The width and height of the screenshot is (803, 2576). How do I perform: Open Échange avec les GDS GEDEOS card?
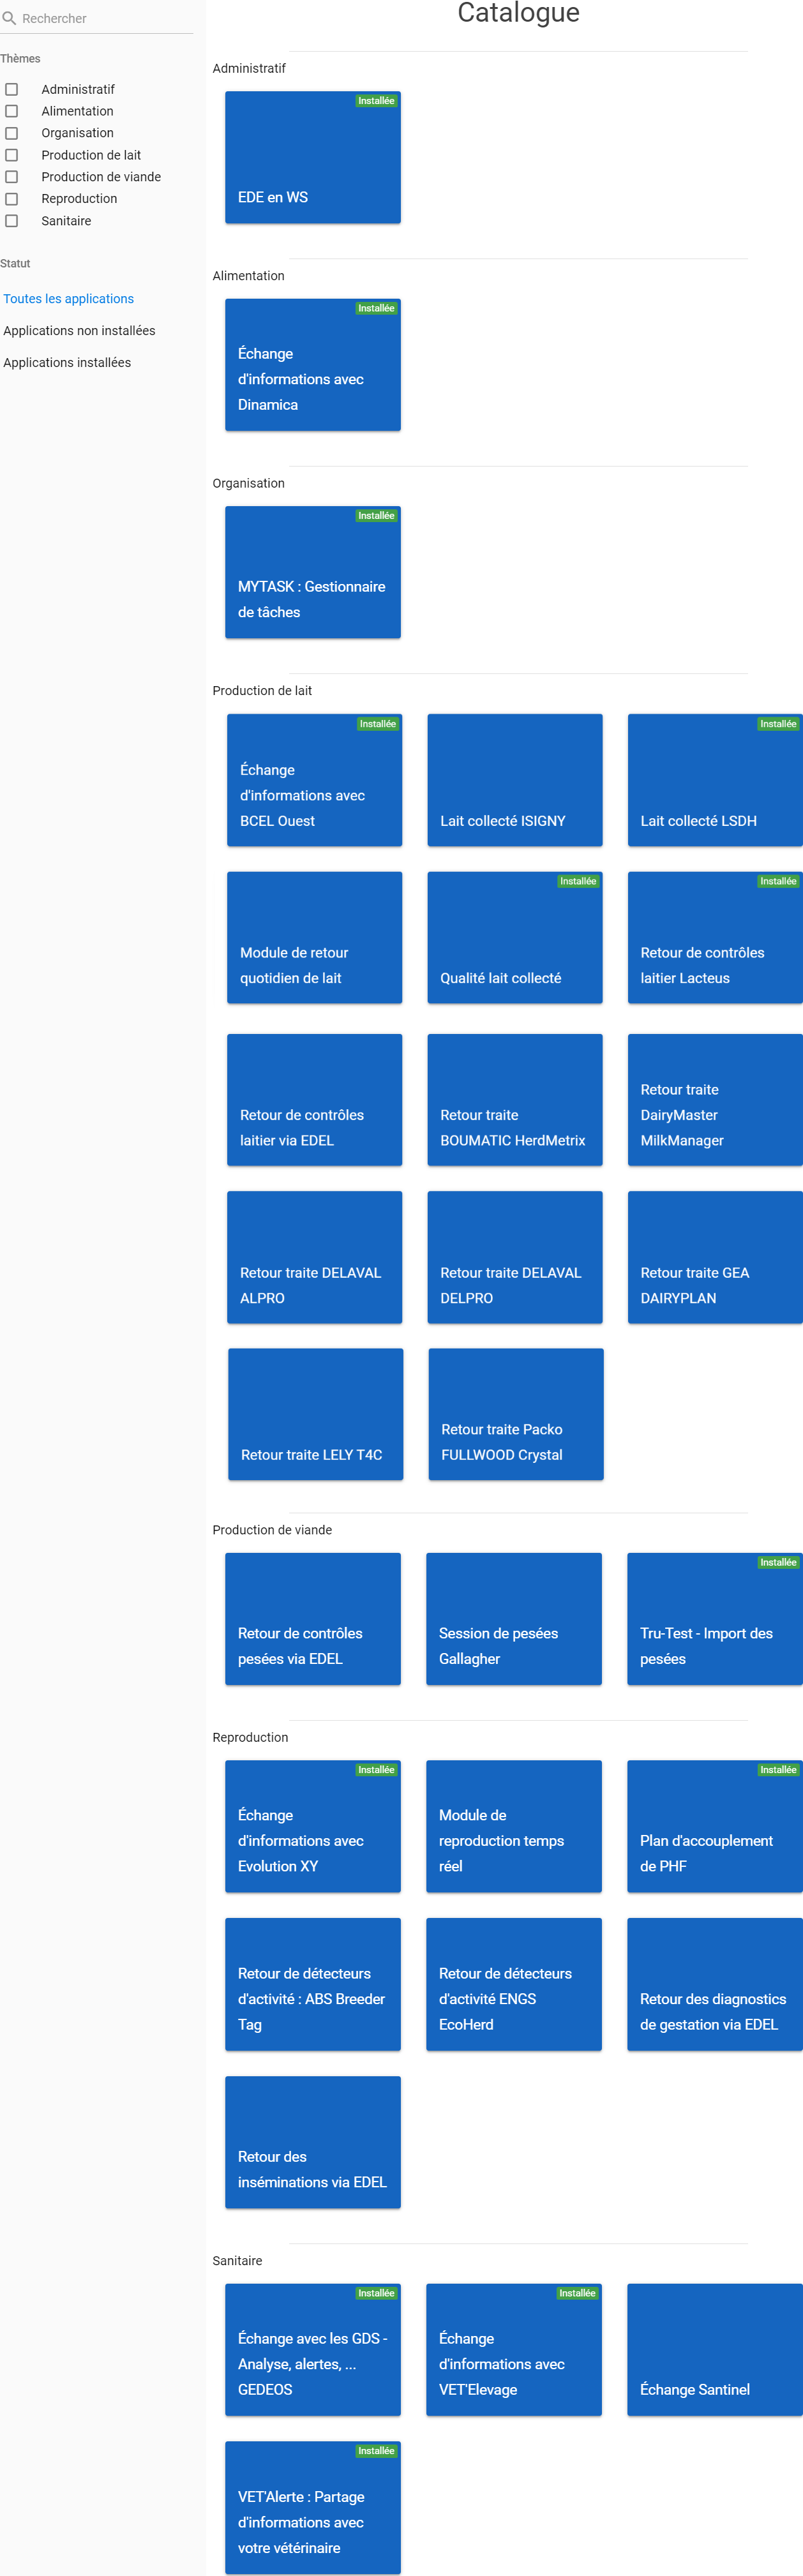313,2350
